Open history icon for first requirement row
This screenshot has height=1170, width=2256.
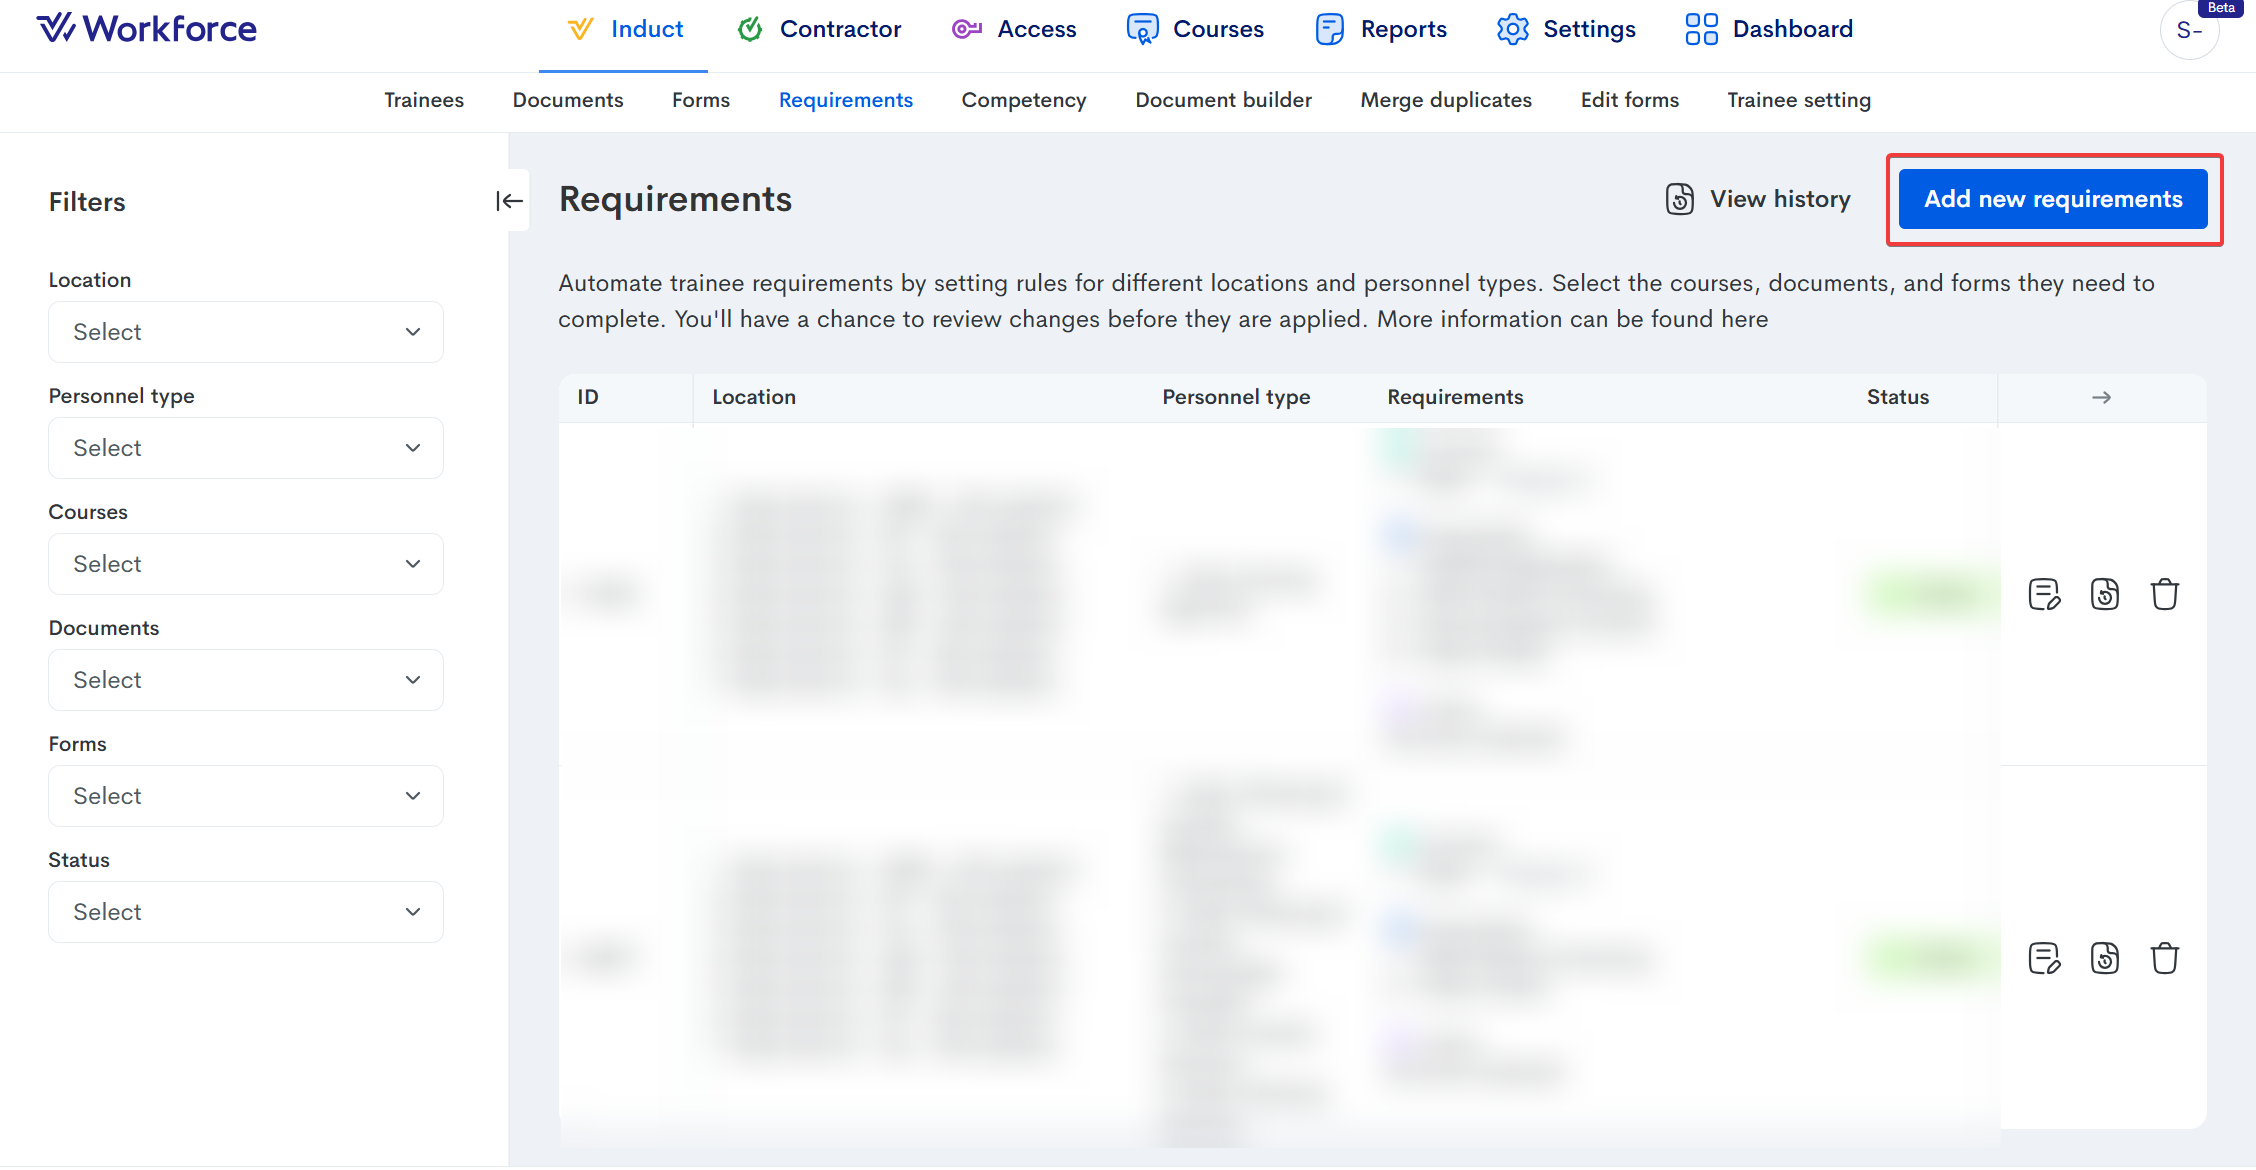click(2104, 594)
